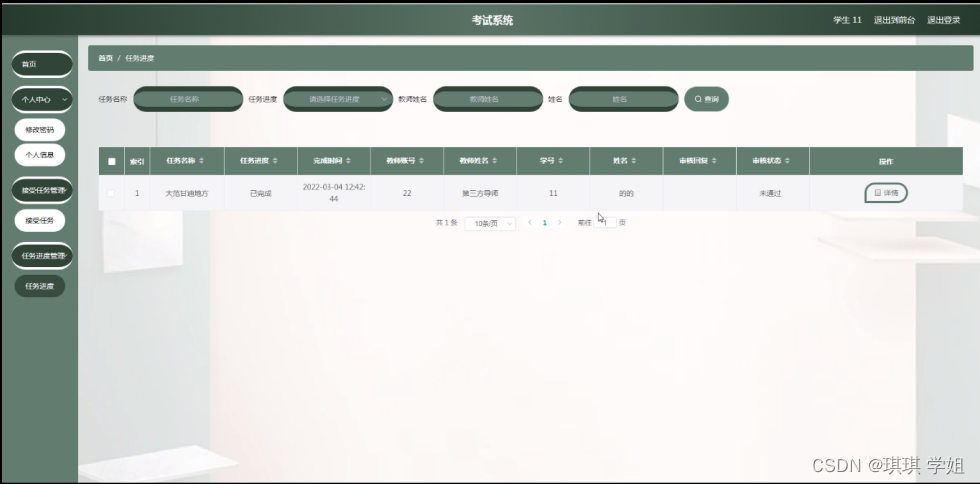Screen dimensions: 980x484
Task: Click 首页 breadcrumb link
Action: (106, 58)
